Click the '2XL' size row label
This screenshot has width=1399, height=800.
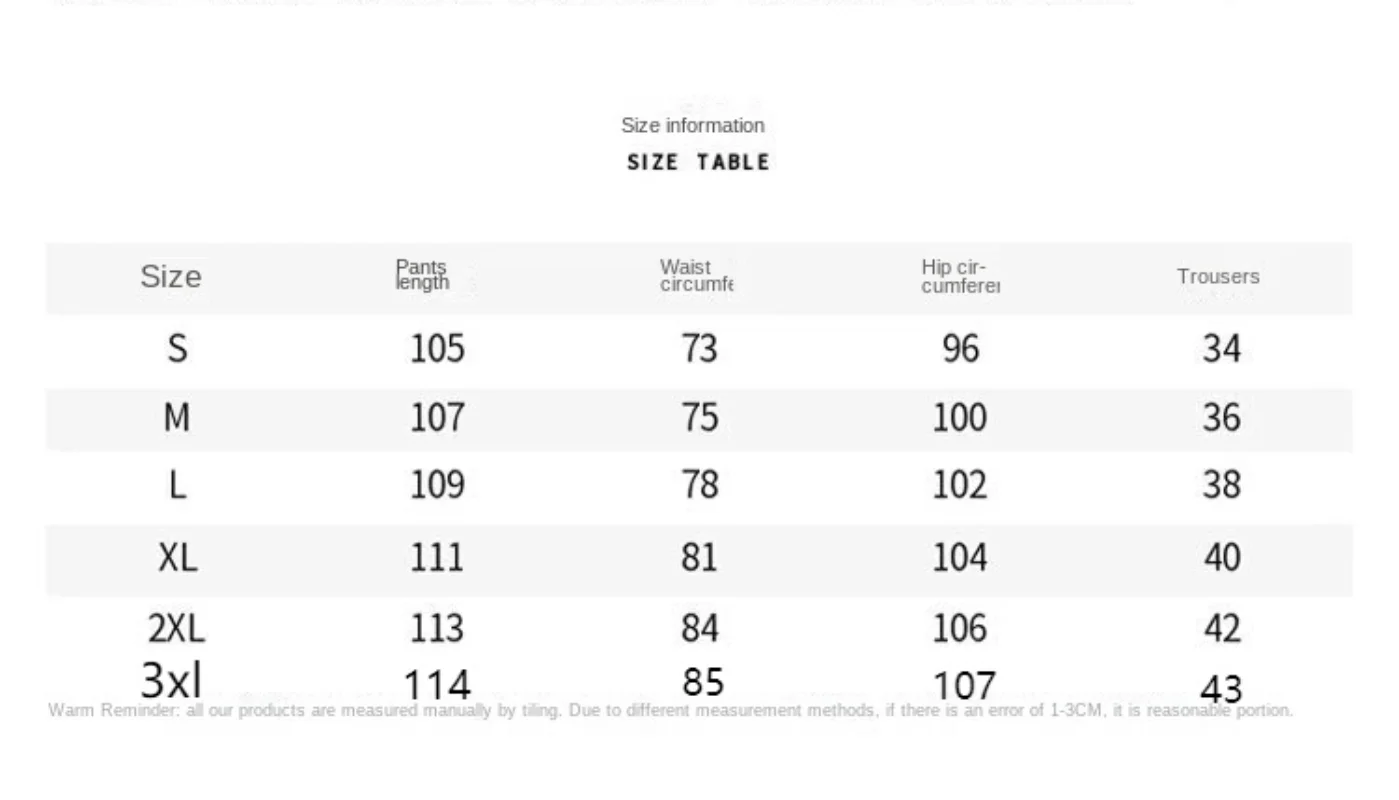[x=176, y=628]
